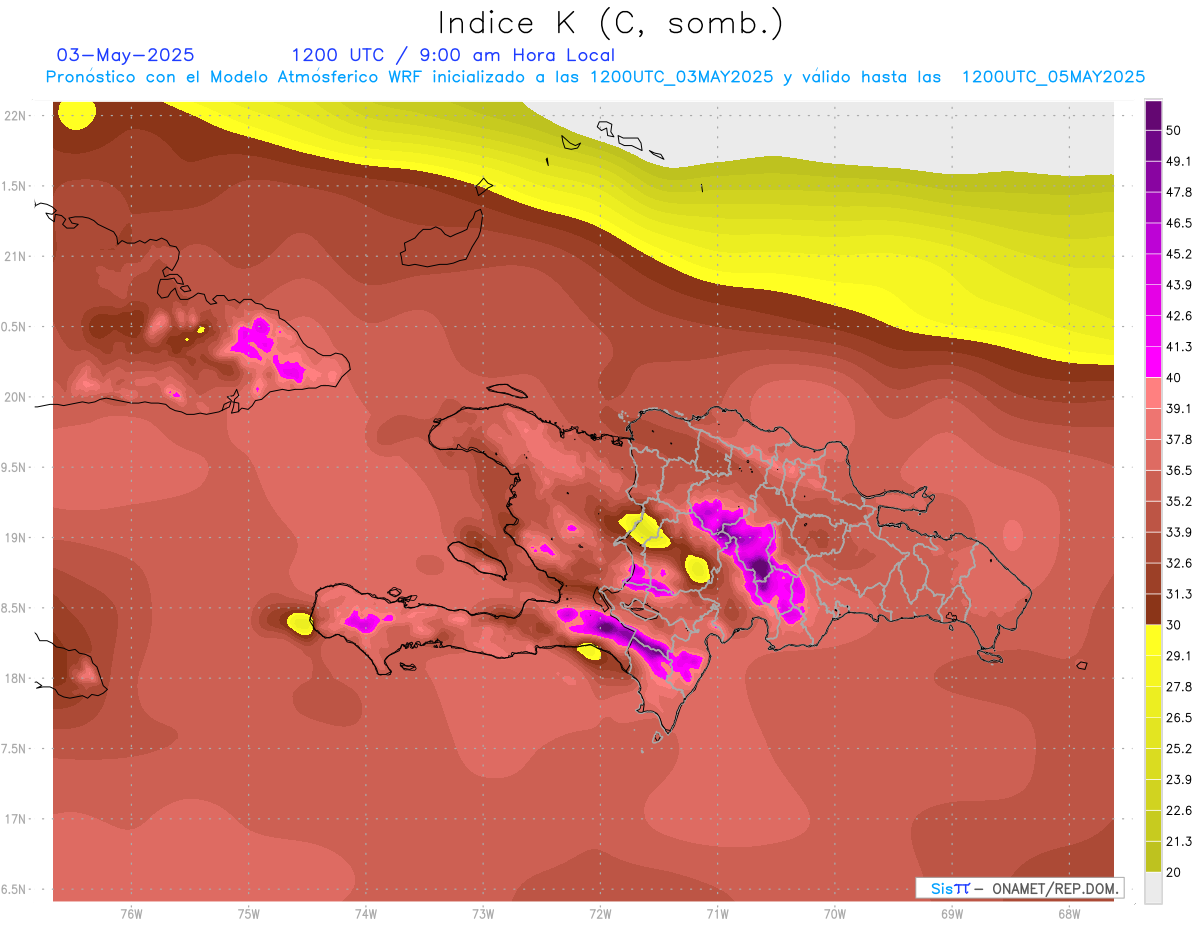
Task: Click the 75W longitude label
Action: [248, 913]
